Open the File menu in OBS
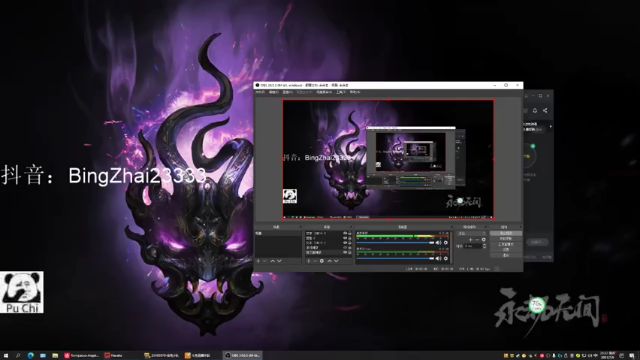640x360 pixels. pos(260,92)
